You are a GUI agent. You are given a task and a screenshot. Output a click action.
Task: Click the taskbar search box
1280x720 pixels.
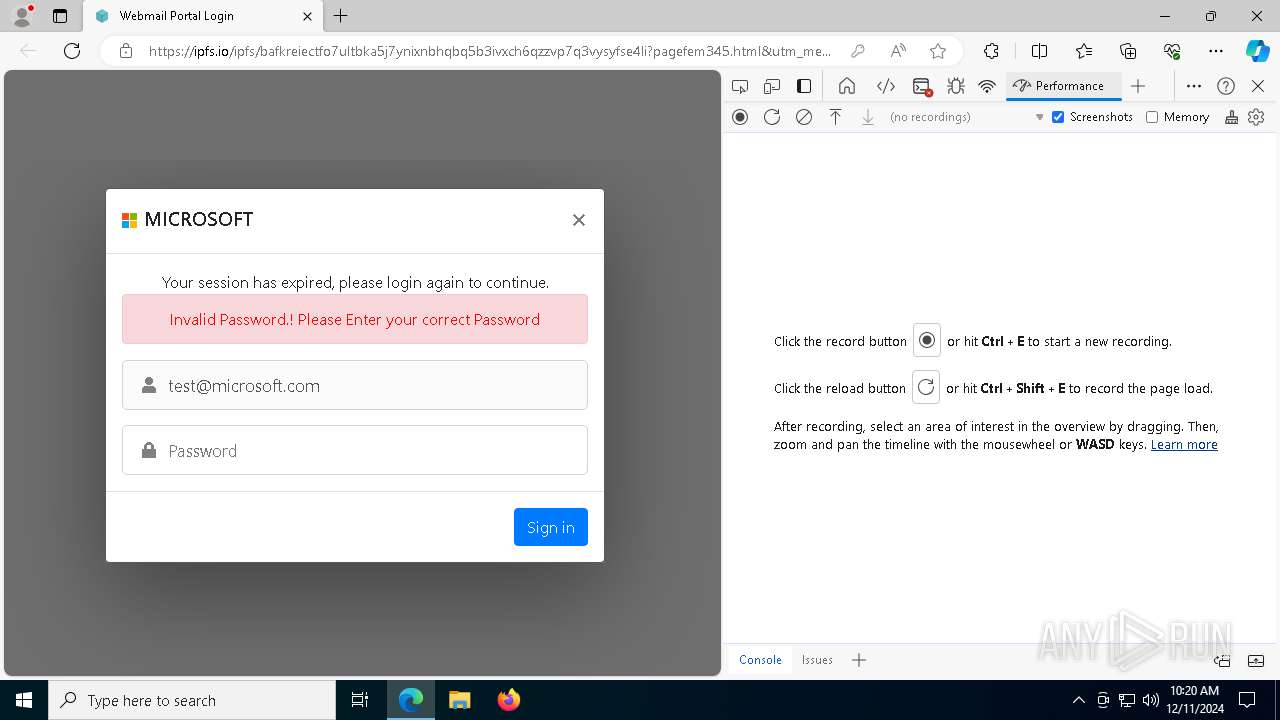point(192,700)
